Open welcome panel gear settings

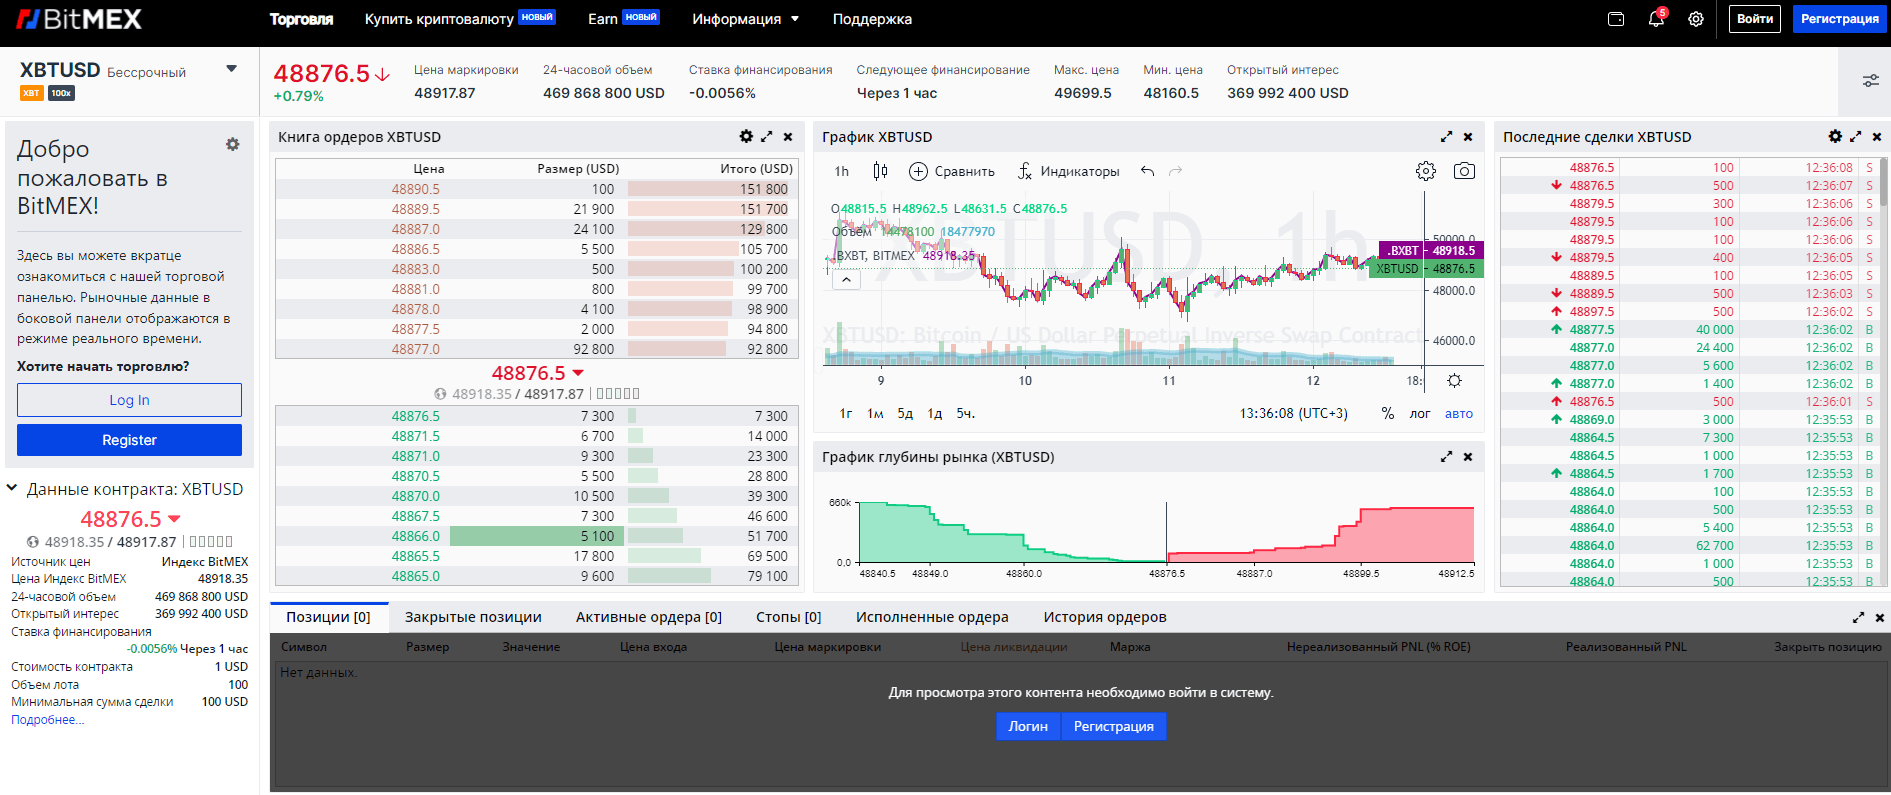(x=233, y=144)
